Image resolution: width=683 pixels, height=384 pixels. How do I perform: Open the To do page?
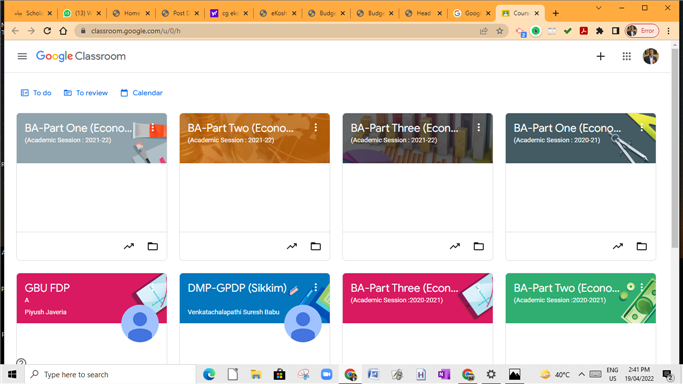(36, 93)
